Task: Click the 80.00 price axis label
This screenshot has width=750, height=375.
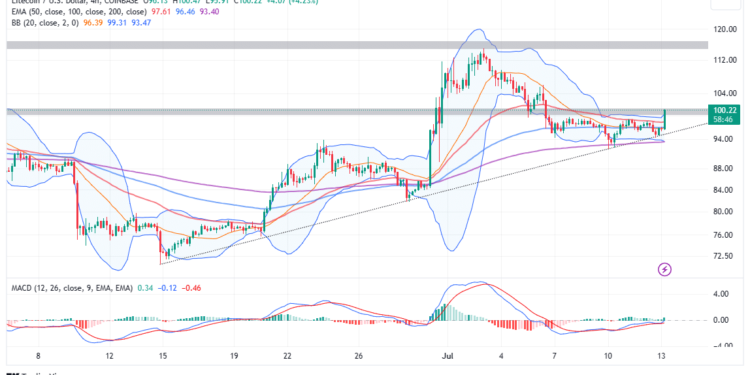Action: pos(723,211)
